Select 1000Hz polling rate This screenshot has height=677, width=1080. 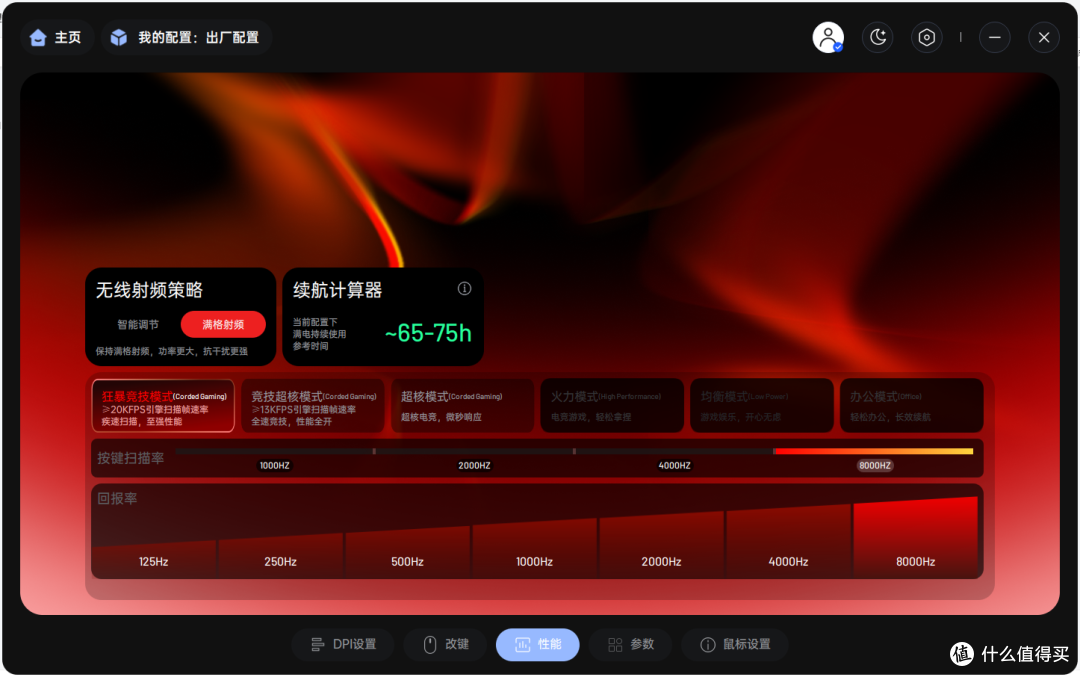534,548
